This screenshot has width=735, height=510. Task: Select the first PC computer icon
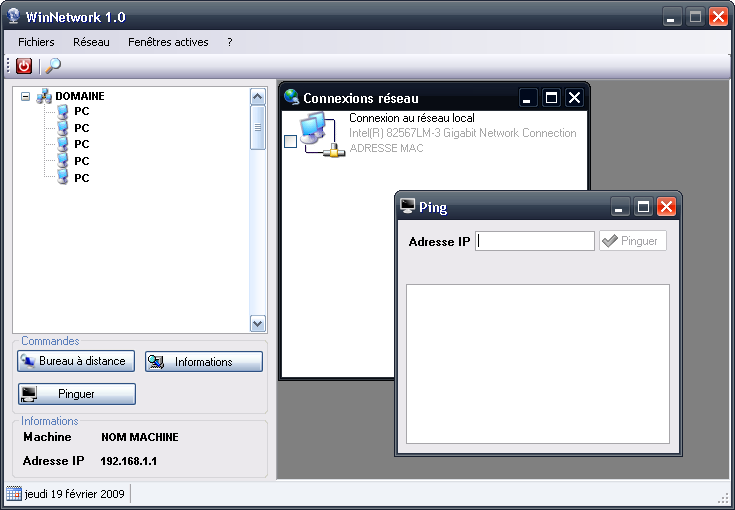63,112
